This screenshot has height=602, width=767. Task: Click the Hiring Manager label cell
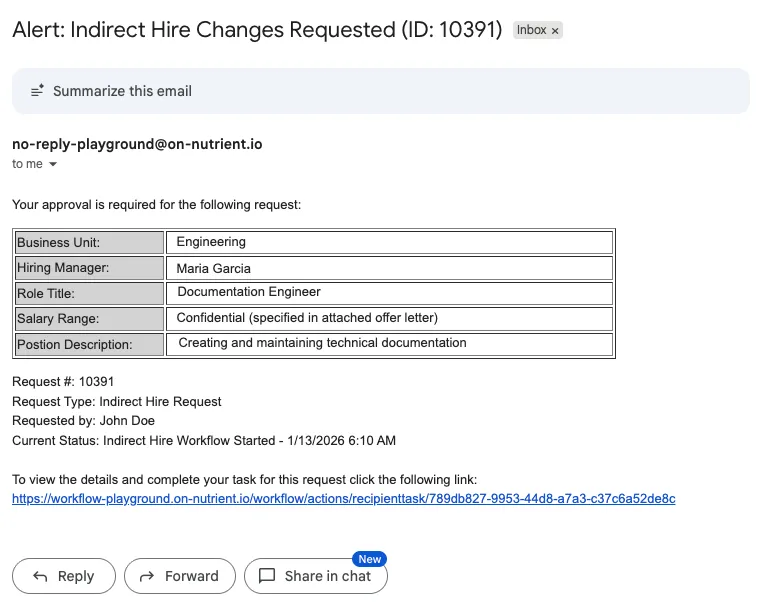(90, 268)
